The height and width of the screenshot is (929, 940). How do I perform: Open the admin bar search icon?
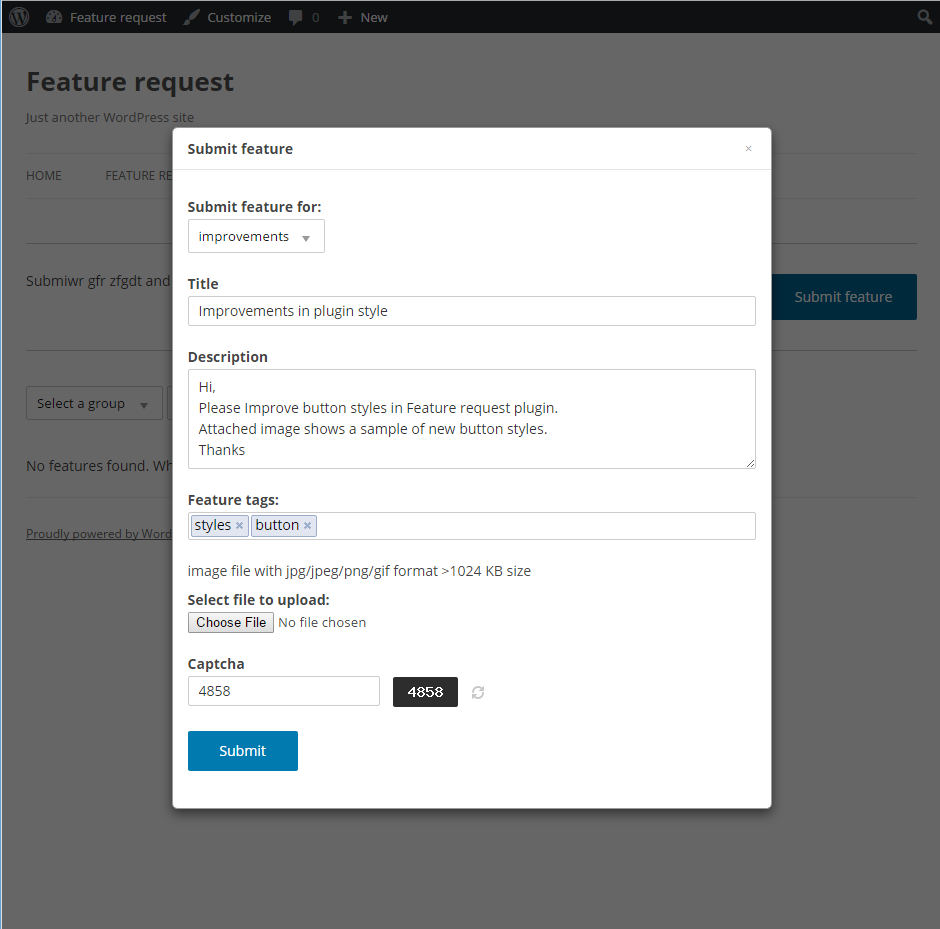point(925,17)
